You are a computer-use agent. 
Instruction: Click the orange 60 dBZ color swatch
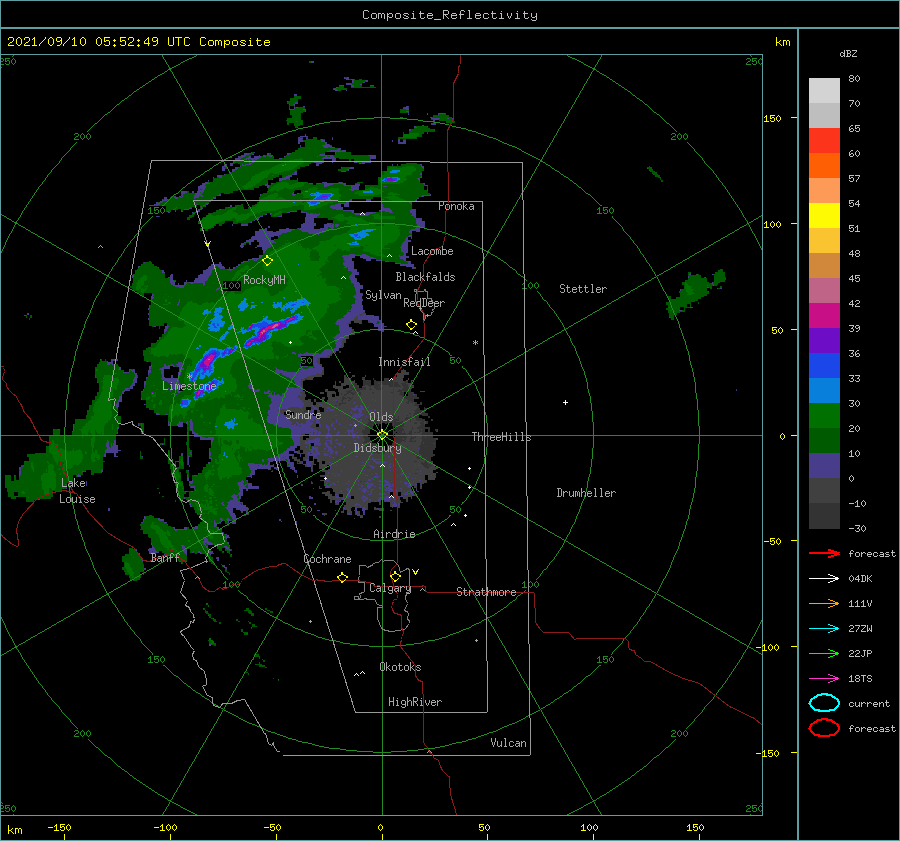coord(824,165)
